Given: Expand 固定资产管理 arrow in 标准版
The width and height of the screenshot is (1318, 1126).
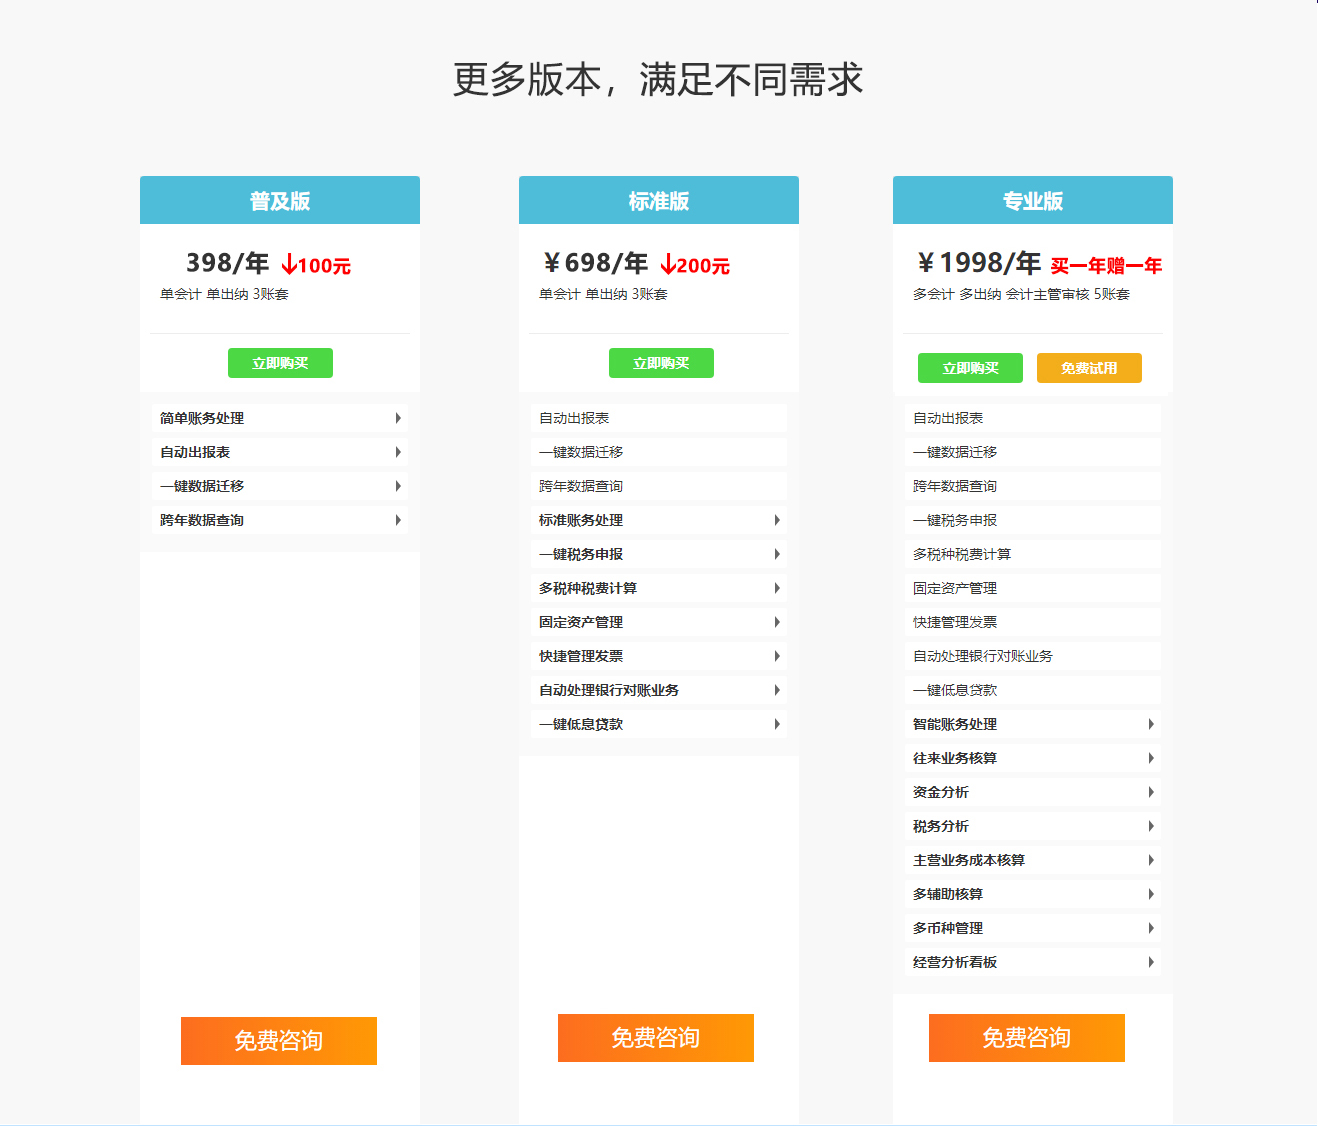Looking at the screenshot, I should (x=777, y=622).
